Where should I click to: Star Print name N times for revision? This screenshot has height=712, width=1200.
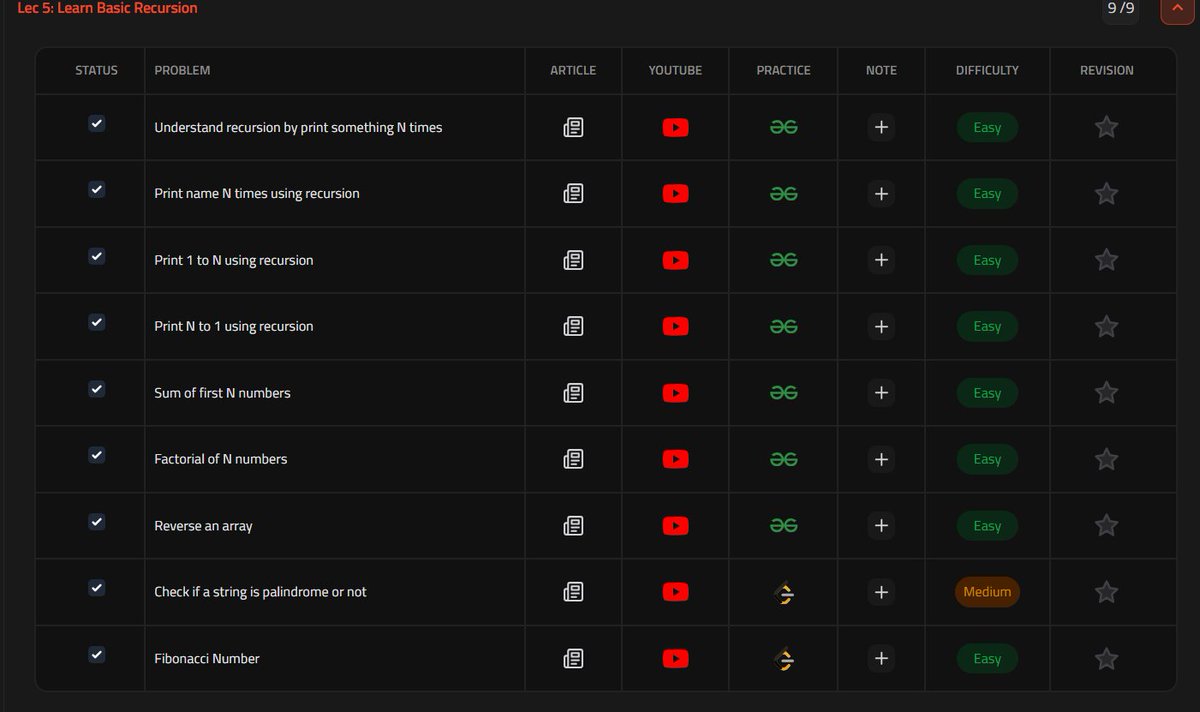coord(1106,193)
